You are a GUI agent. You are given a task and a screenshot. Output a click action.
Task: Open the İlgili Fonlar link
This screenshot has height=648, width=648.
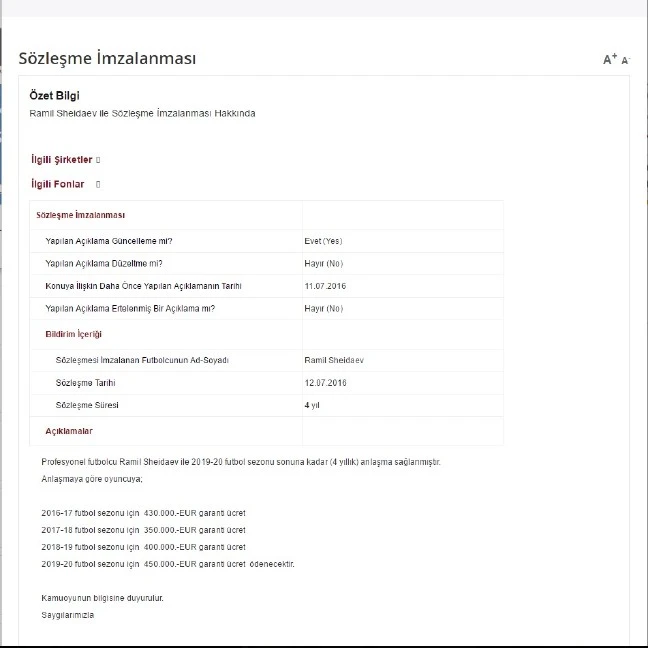click(57, 184)
